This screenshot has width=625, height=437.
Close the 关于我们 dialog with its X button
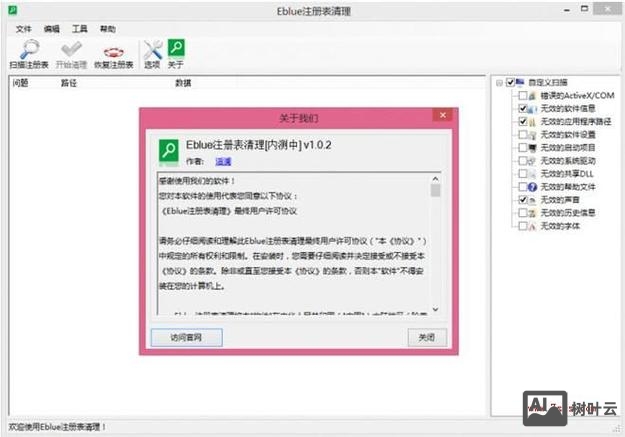(443, 115)
